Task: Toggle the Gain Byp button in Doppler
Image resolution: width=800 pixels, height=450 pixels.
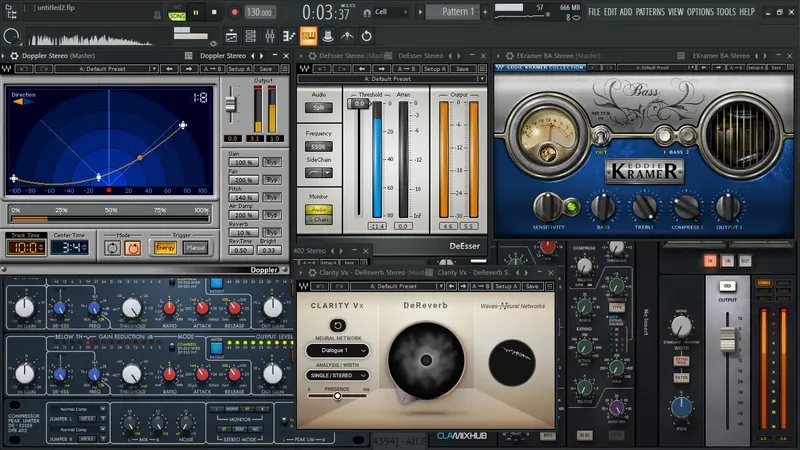Action: click(271, 160)
